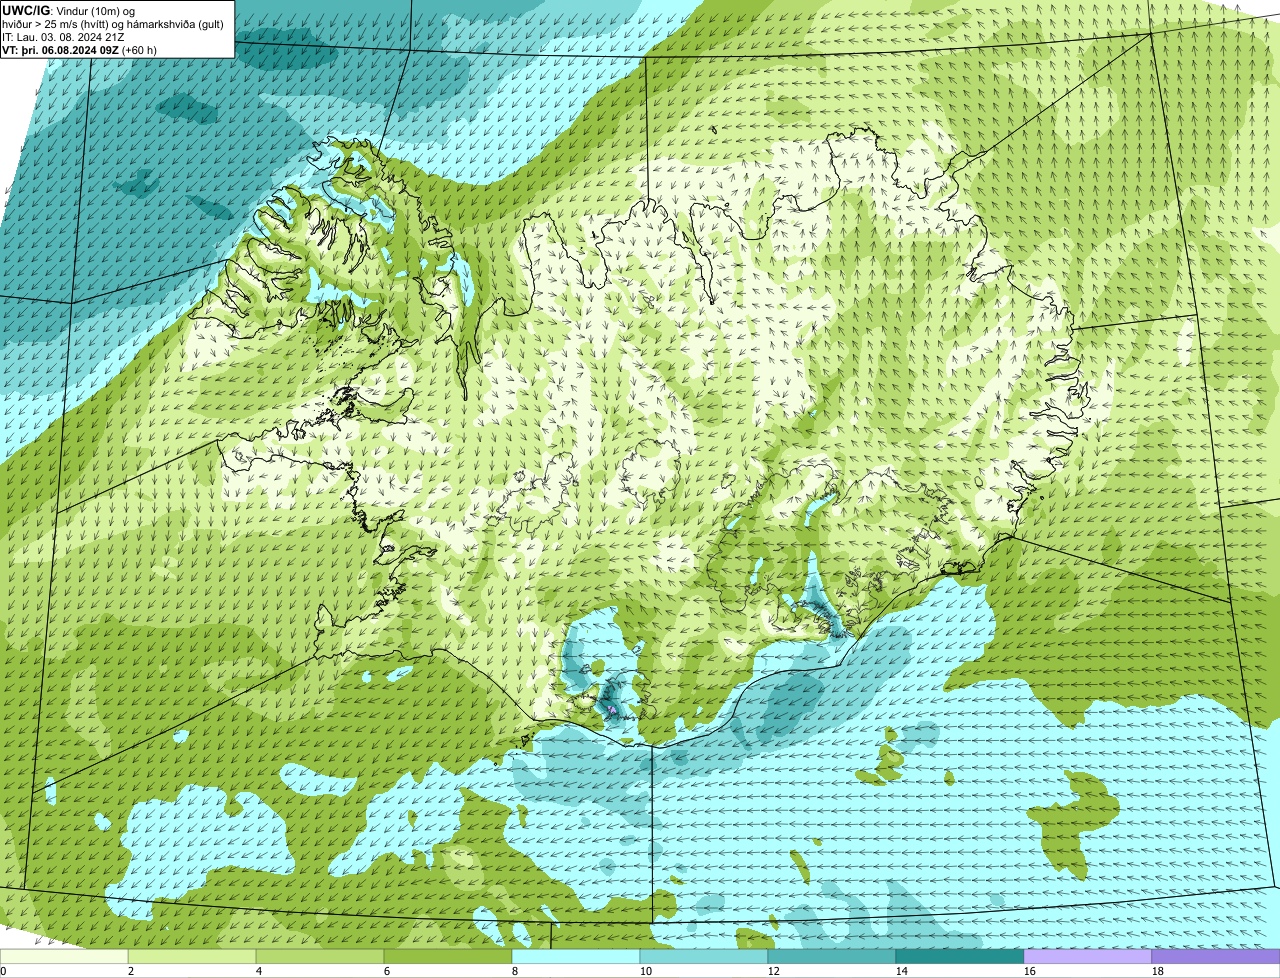Click the "10" label on the legend scale

(x=646, y=971)
